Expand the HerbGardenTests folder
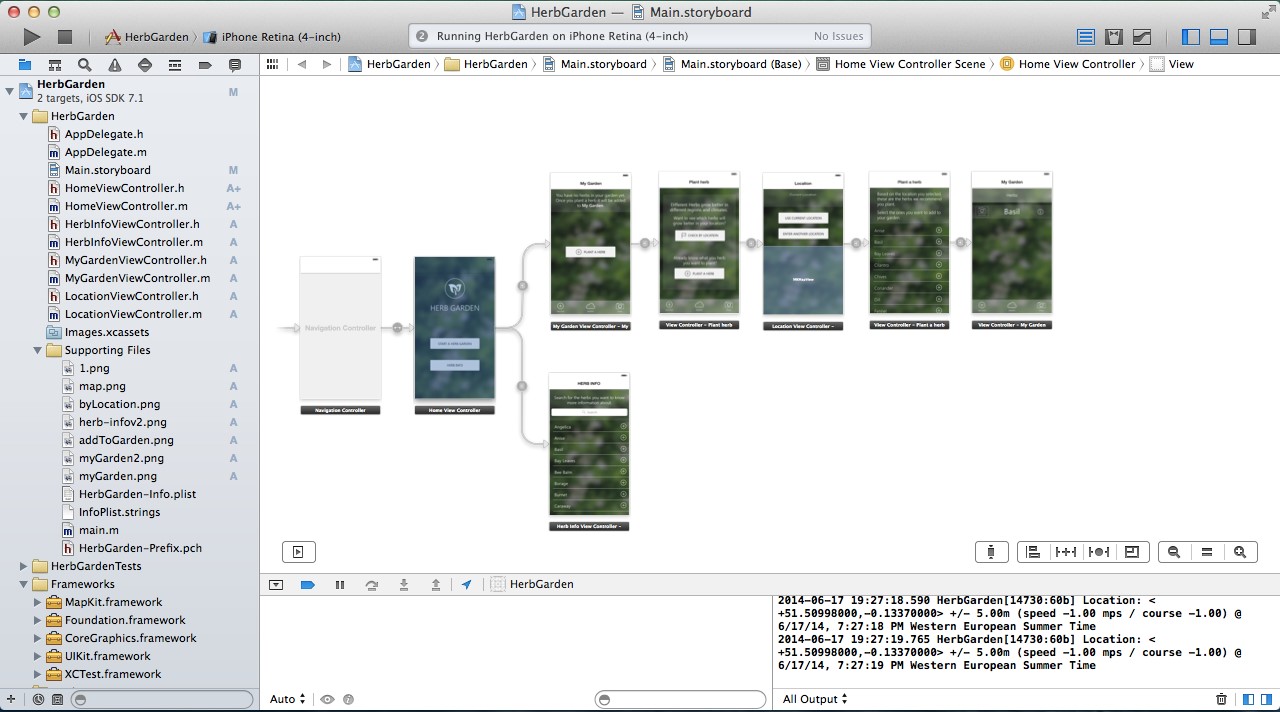This screenshot has height=712, width=1280. point(24,566)
